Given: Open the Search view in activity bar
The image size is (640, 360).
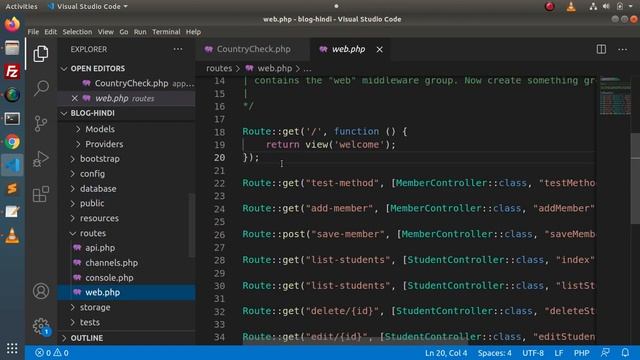Looking at the screenshot, I should pos(41,88).
